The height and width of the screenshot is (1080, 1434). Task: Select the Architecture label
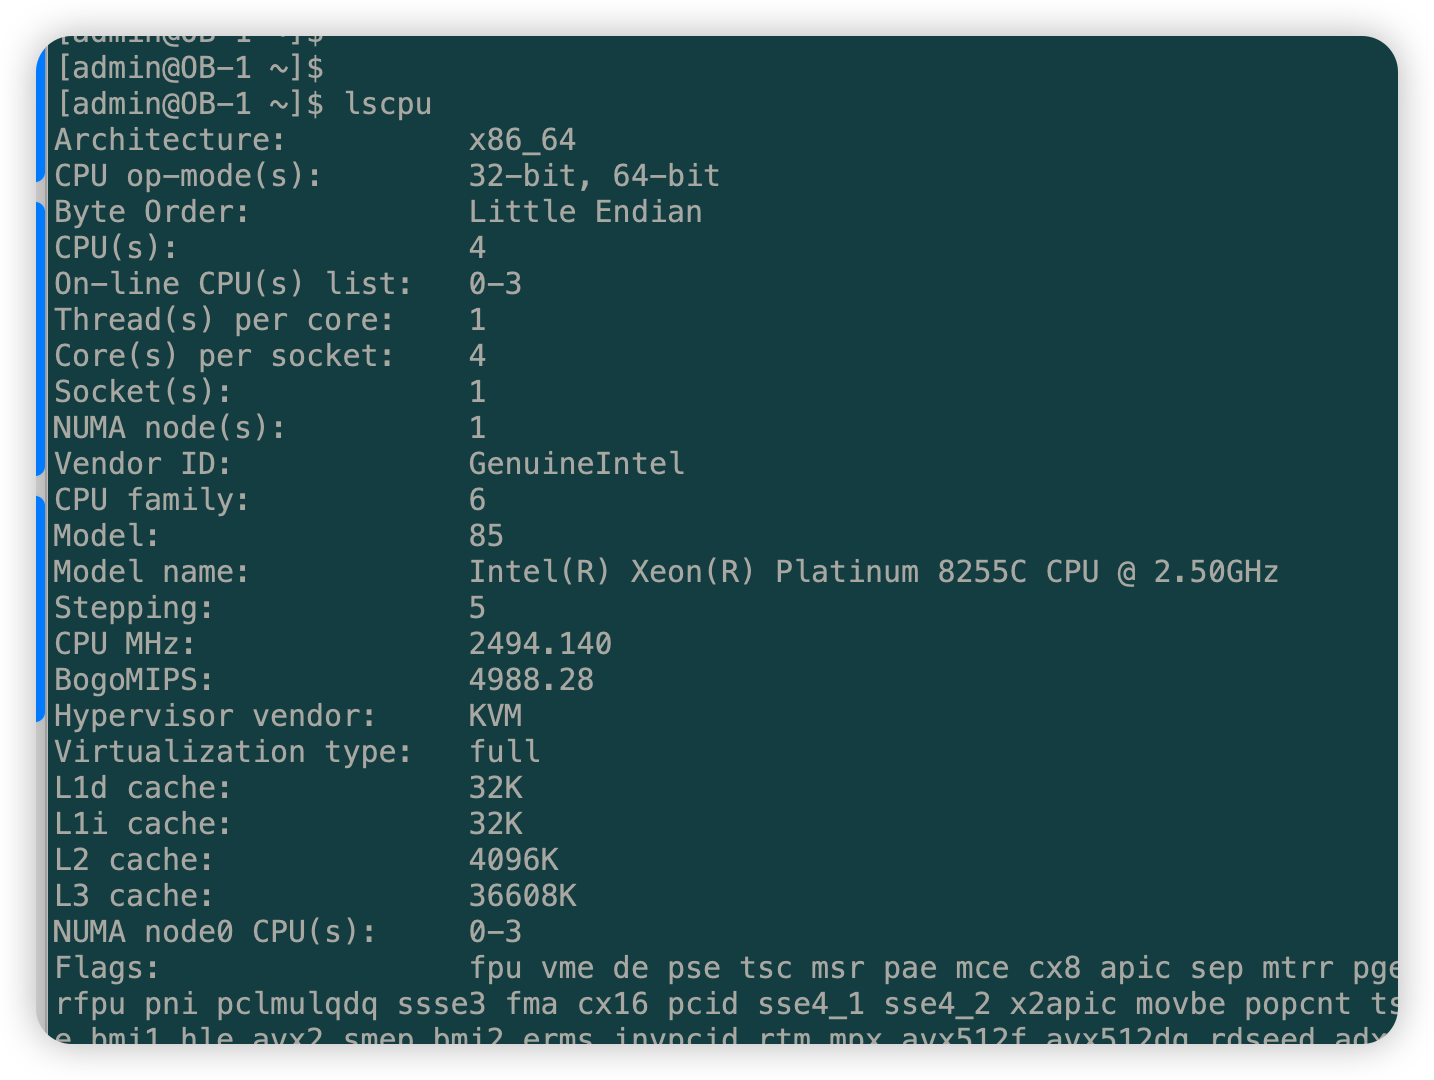click(x=170, y=140)
